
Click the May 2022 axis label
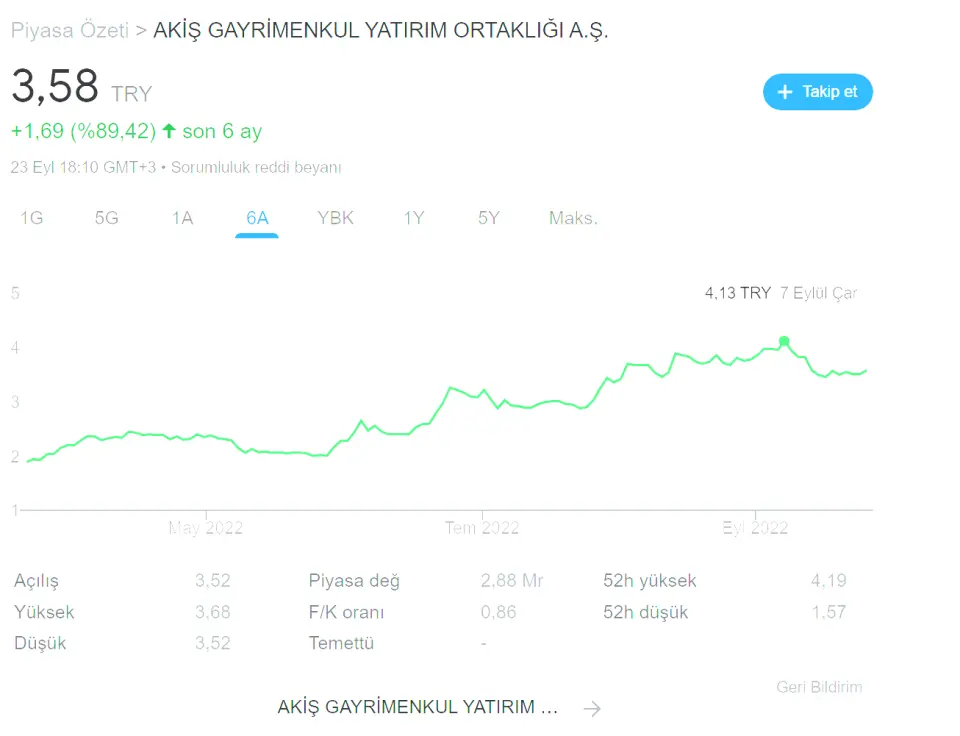[205, 528]
